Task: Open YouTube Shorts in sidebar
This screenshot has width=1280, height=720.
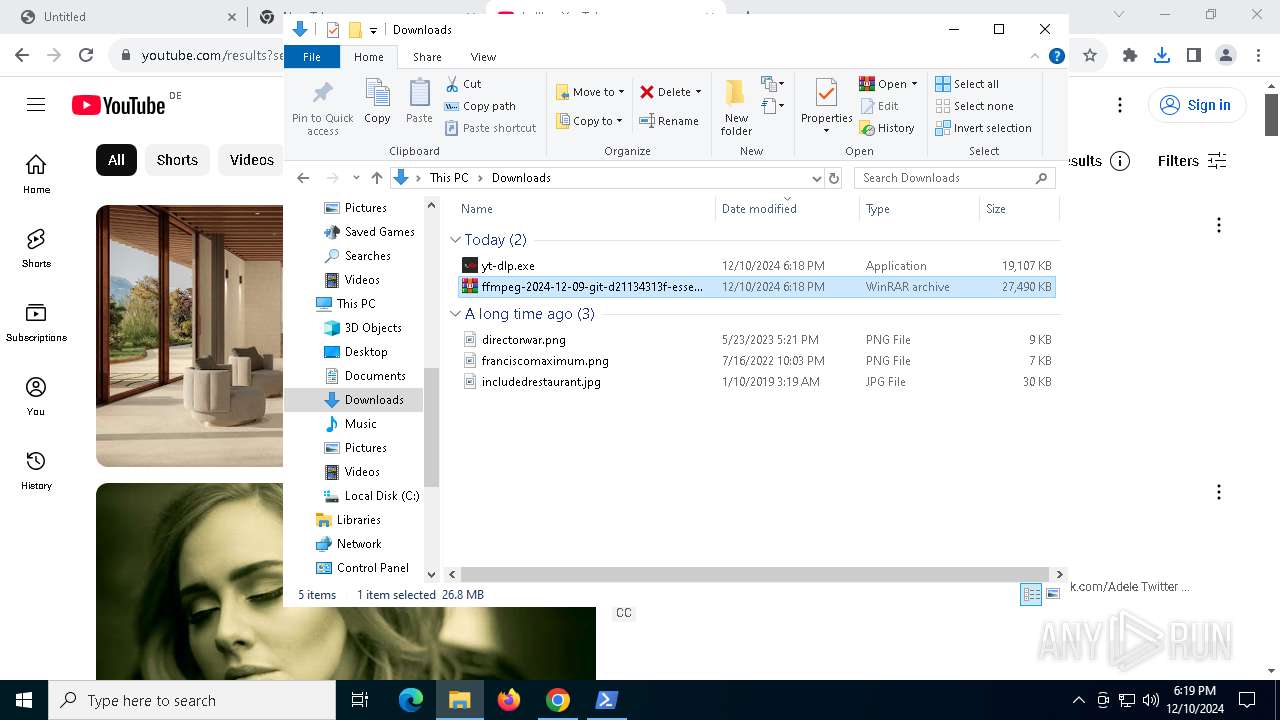Action: click(x=36, y=248)
